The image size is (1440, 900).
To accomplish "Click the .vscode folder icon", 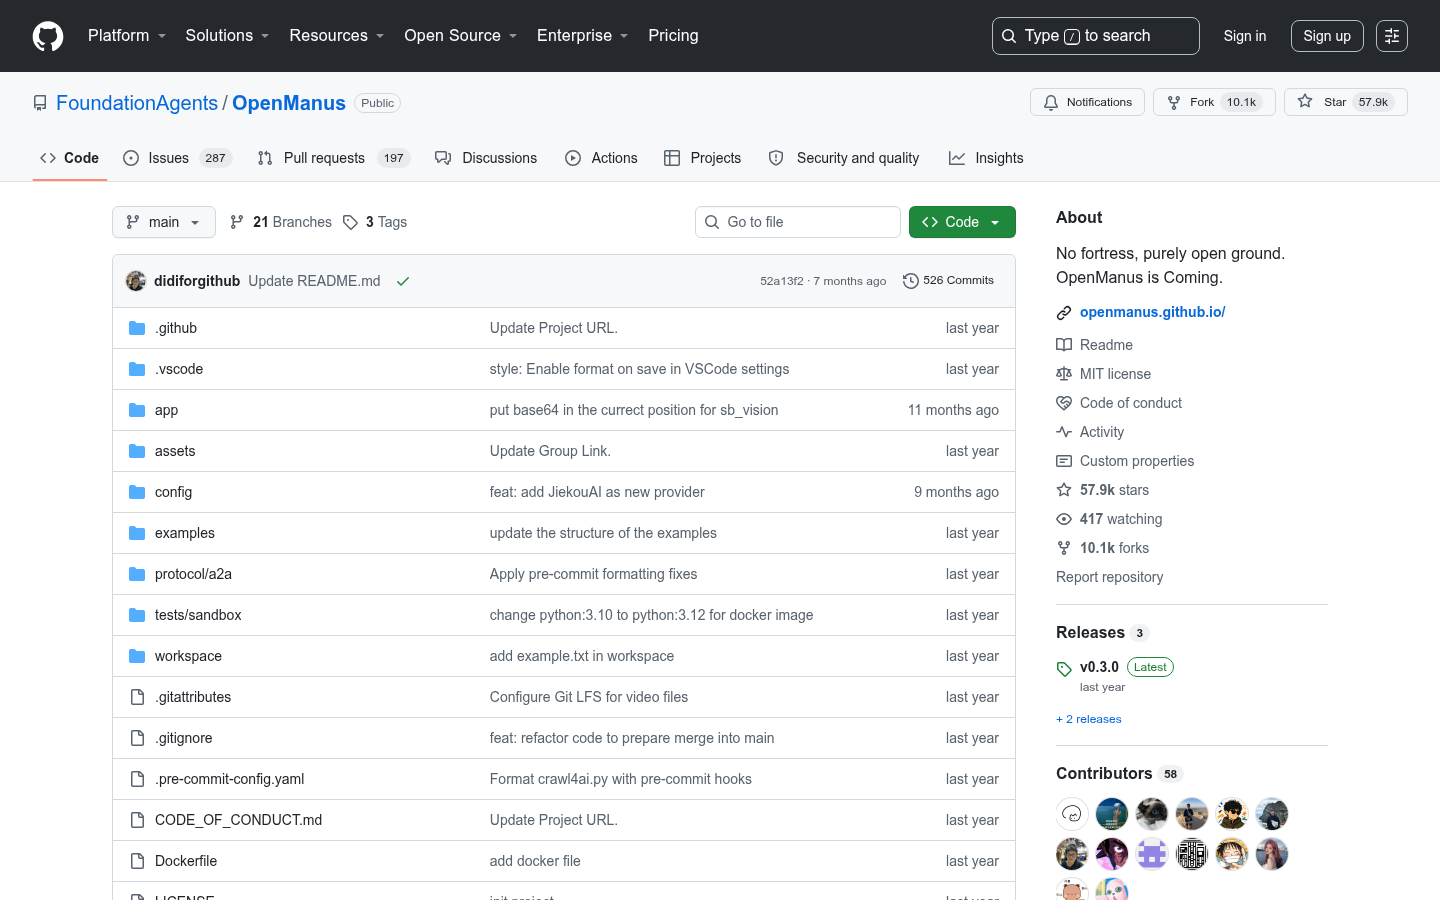I will point(137,369).
